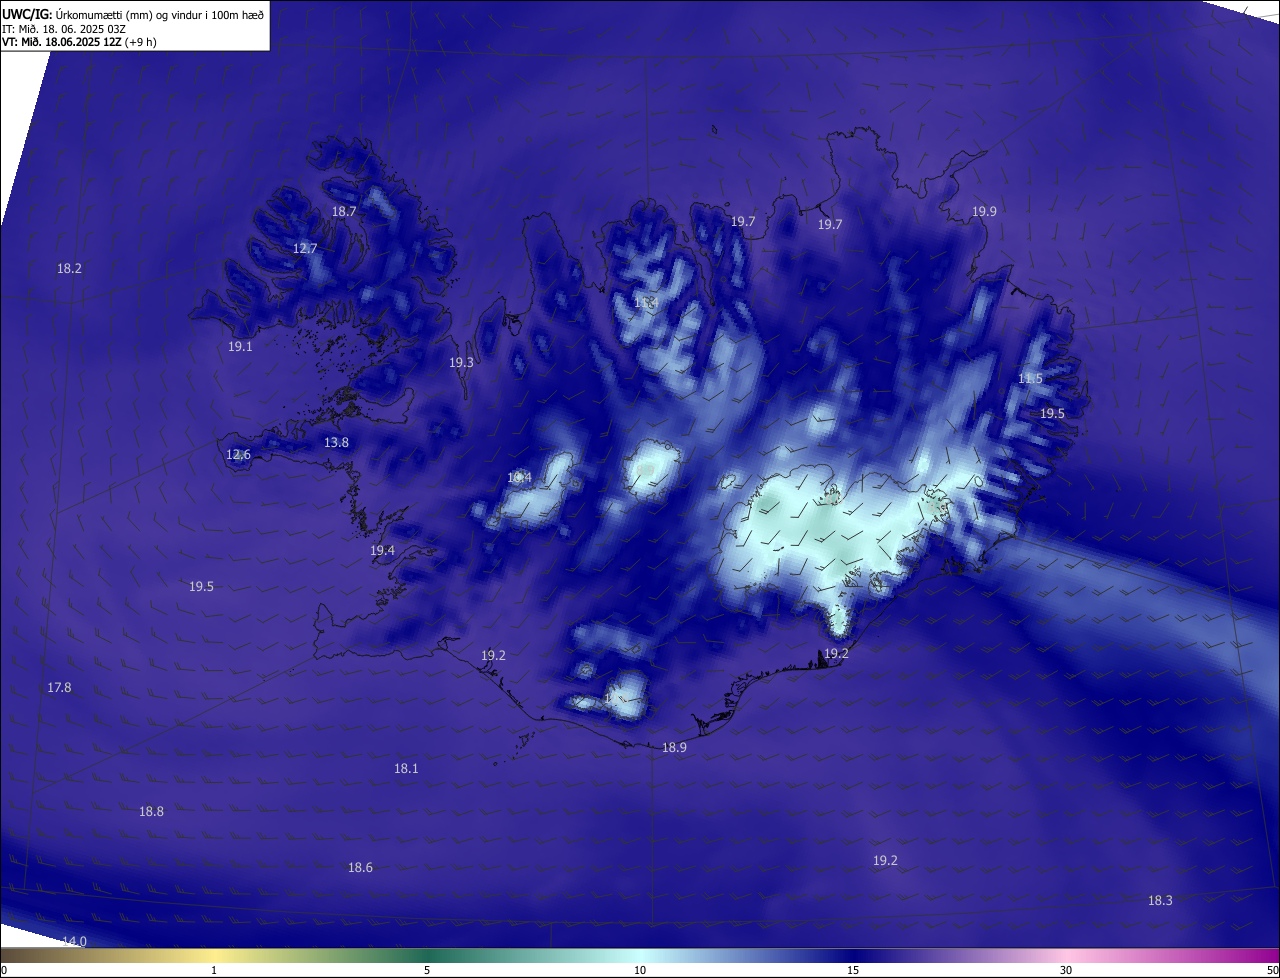The image size is (1280, 978).
Task: Click the 13.8 value label on the map
Action: 336,442
